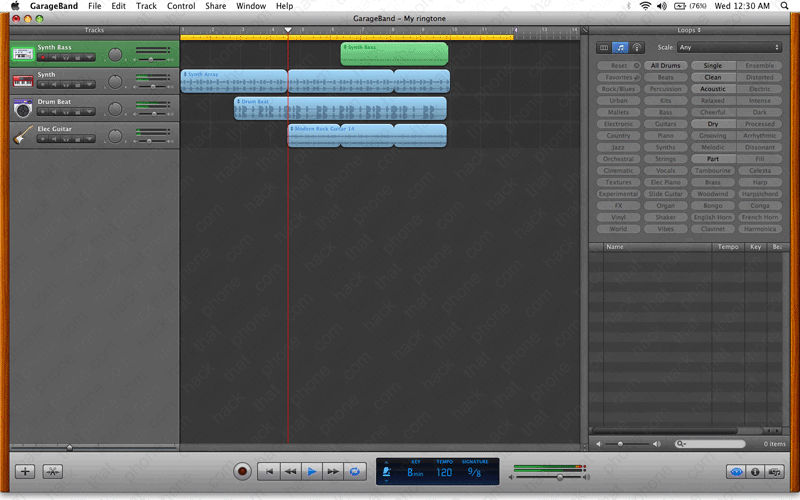Expand automation arrow on Synth Bass track
800x500 pixels.
[91, 57]
